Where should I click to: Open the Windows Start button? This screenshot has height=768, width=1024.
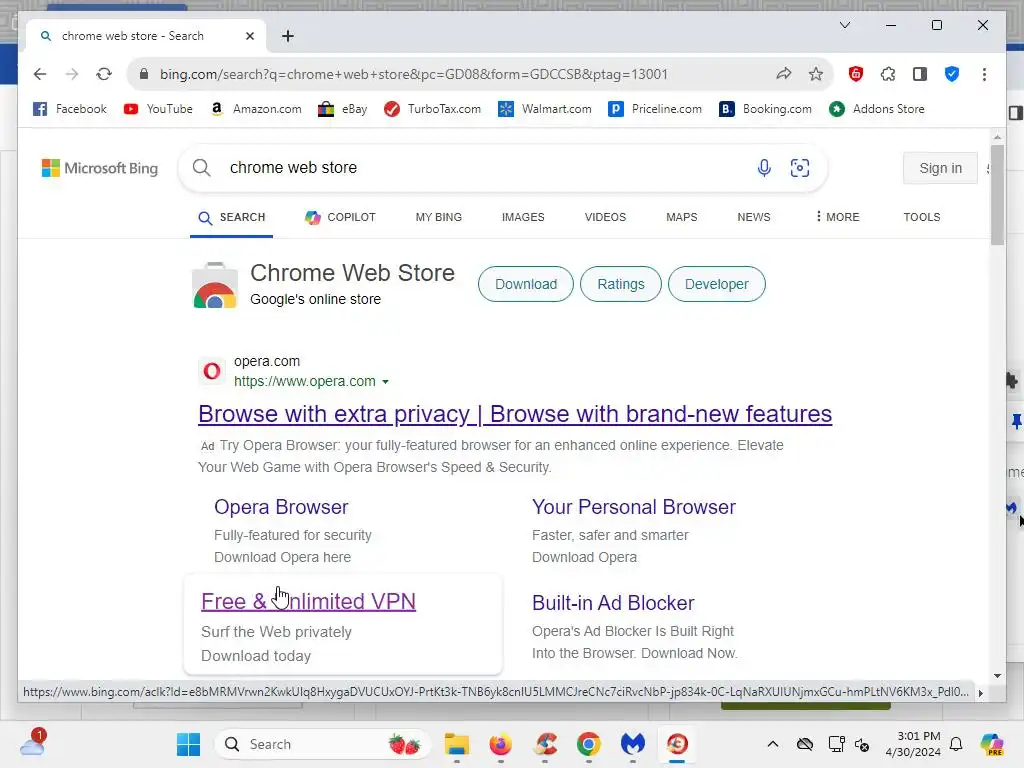(x=189, y=744)
